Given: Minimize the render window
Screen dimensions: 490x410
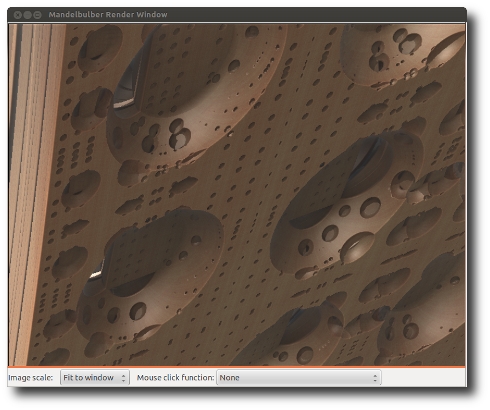Looking at the screenshot, I should 28,15.
